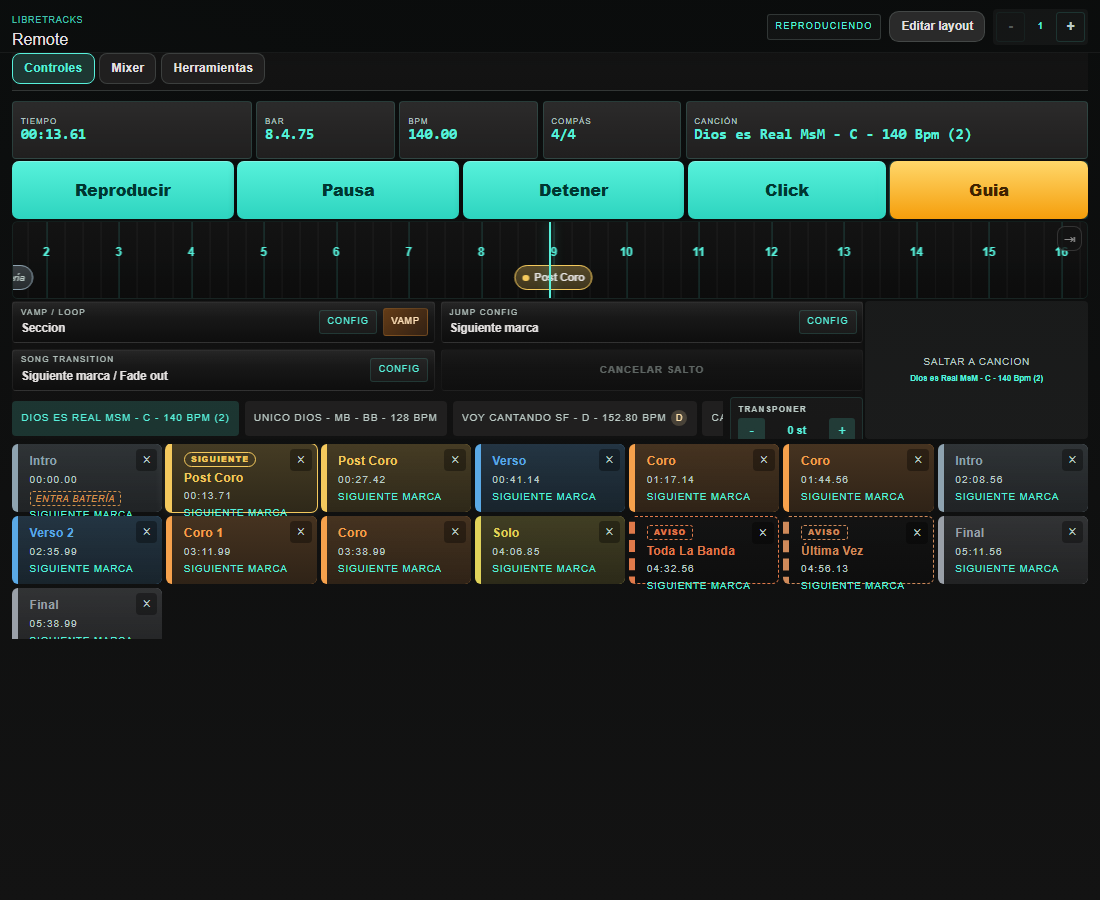The height and width of the screenshot is (900, 1100).
Task: Jump to Verso marker at 00:41.14
Action: pyautogui.click(x=550, y=478)
